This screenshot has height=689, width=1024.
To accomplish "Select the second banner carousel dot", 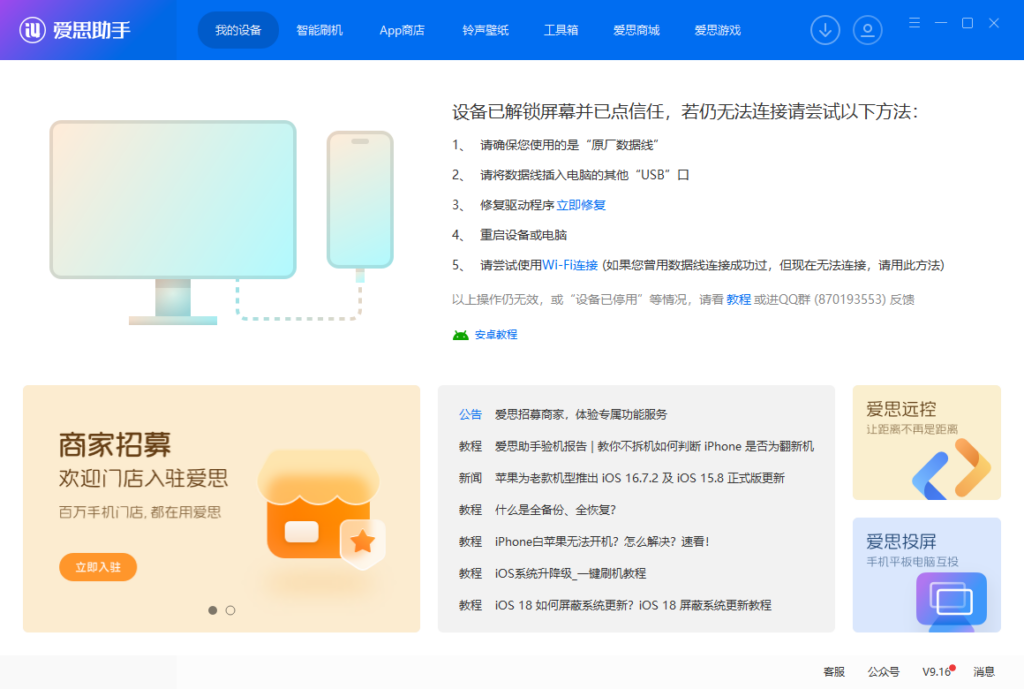I will pyautogui.click(x=231, y=610).
